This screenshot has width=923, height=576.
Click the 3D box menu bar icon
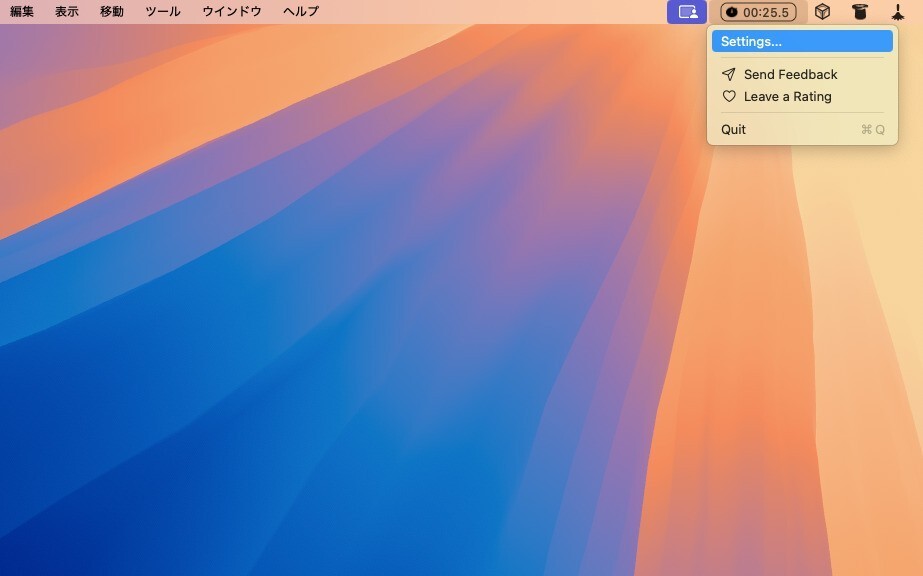[x=822, y=12]
